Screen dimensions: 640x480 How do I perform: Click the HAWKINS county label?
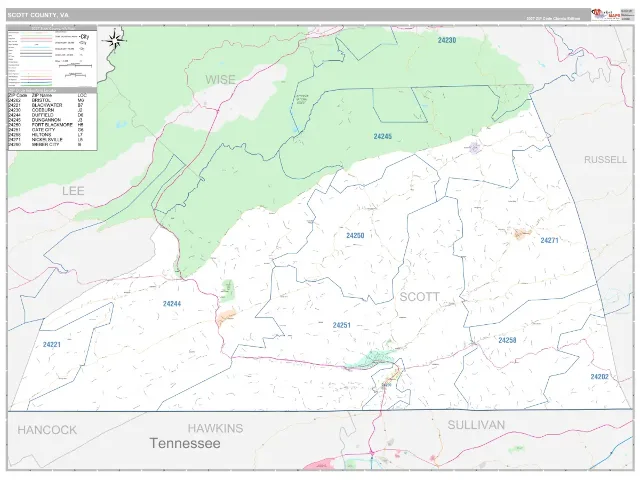[215, 428]
